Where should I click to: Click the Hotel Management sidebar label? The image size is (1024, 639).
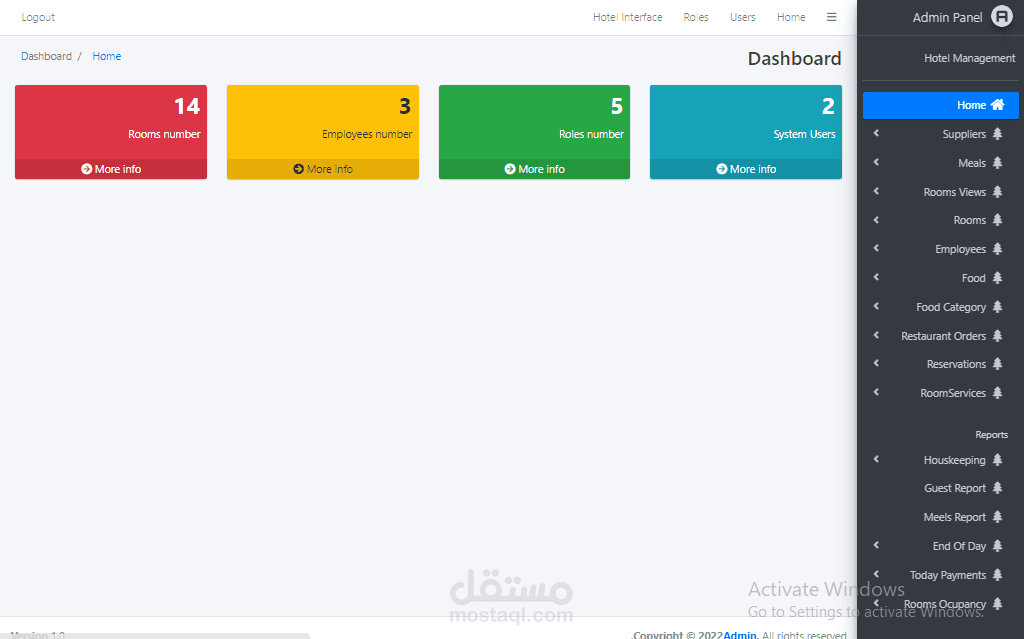[969, 58]
